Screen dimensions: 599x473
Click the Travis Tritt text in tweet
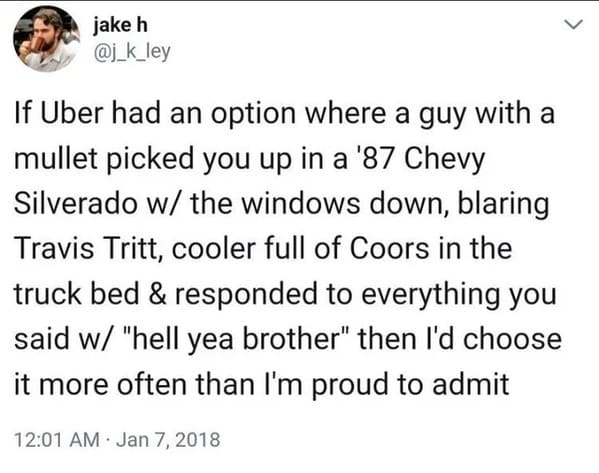click(x=86, y=249)
